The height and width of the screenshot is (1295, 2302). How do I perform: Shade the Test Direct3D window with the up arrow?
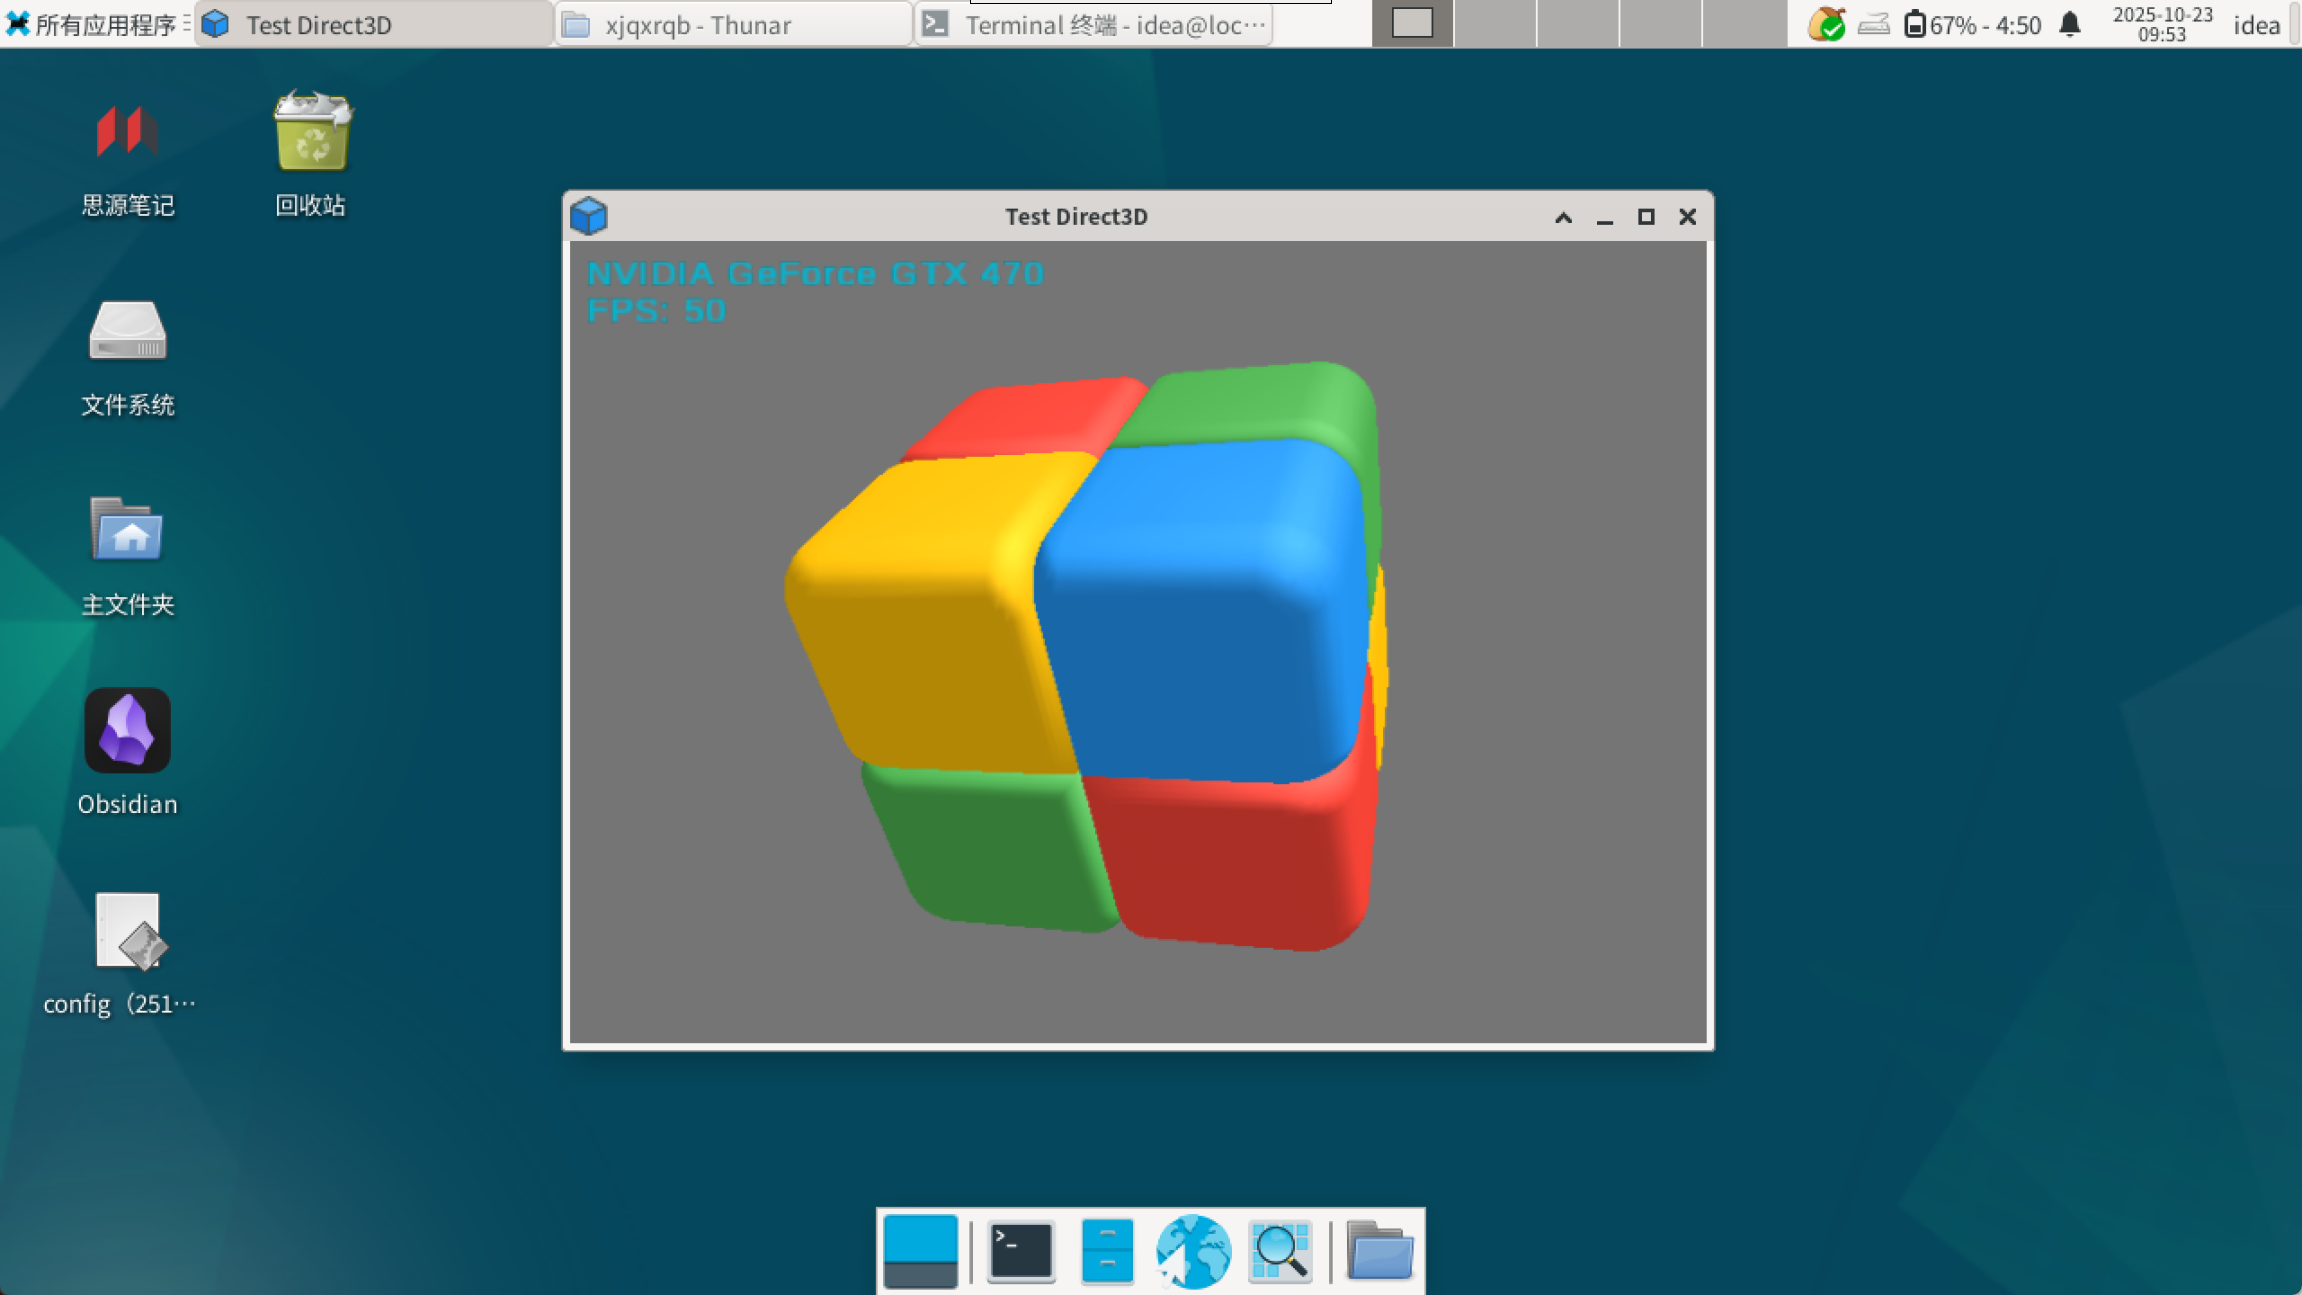tap(1563, 217)
